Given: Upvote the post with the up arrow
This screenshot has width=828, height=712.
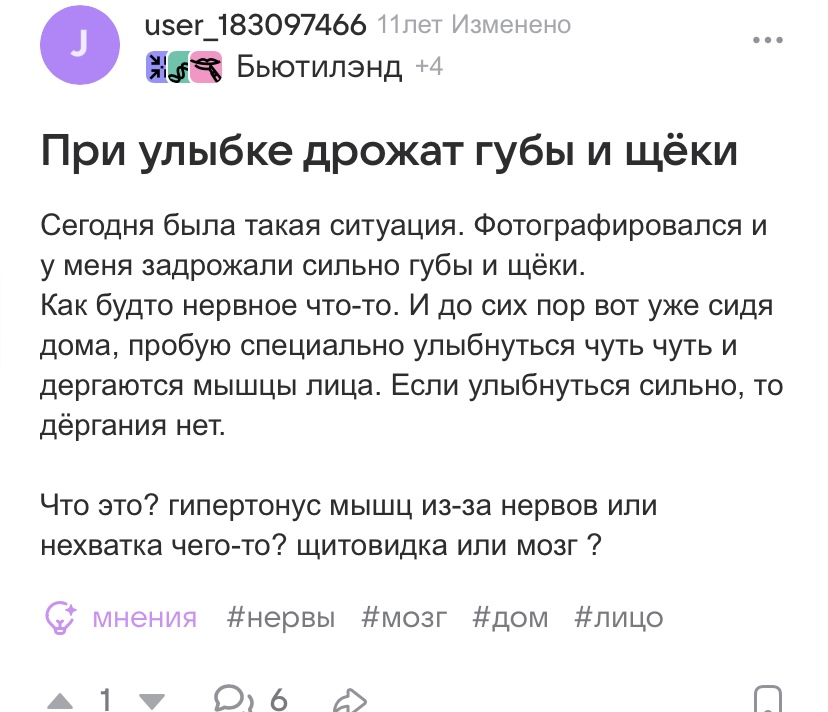Looking at the screenshot, I should (61, 699).
